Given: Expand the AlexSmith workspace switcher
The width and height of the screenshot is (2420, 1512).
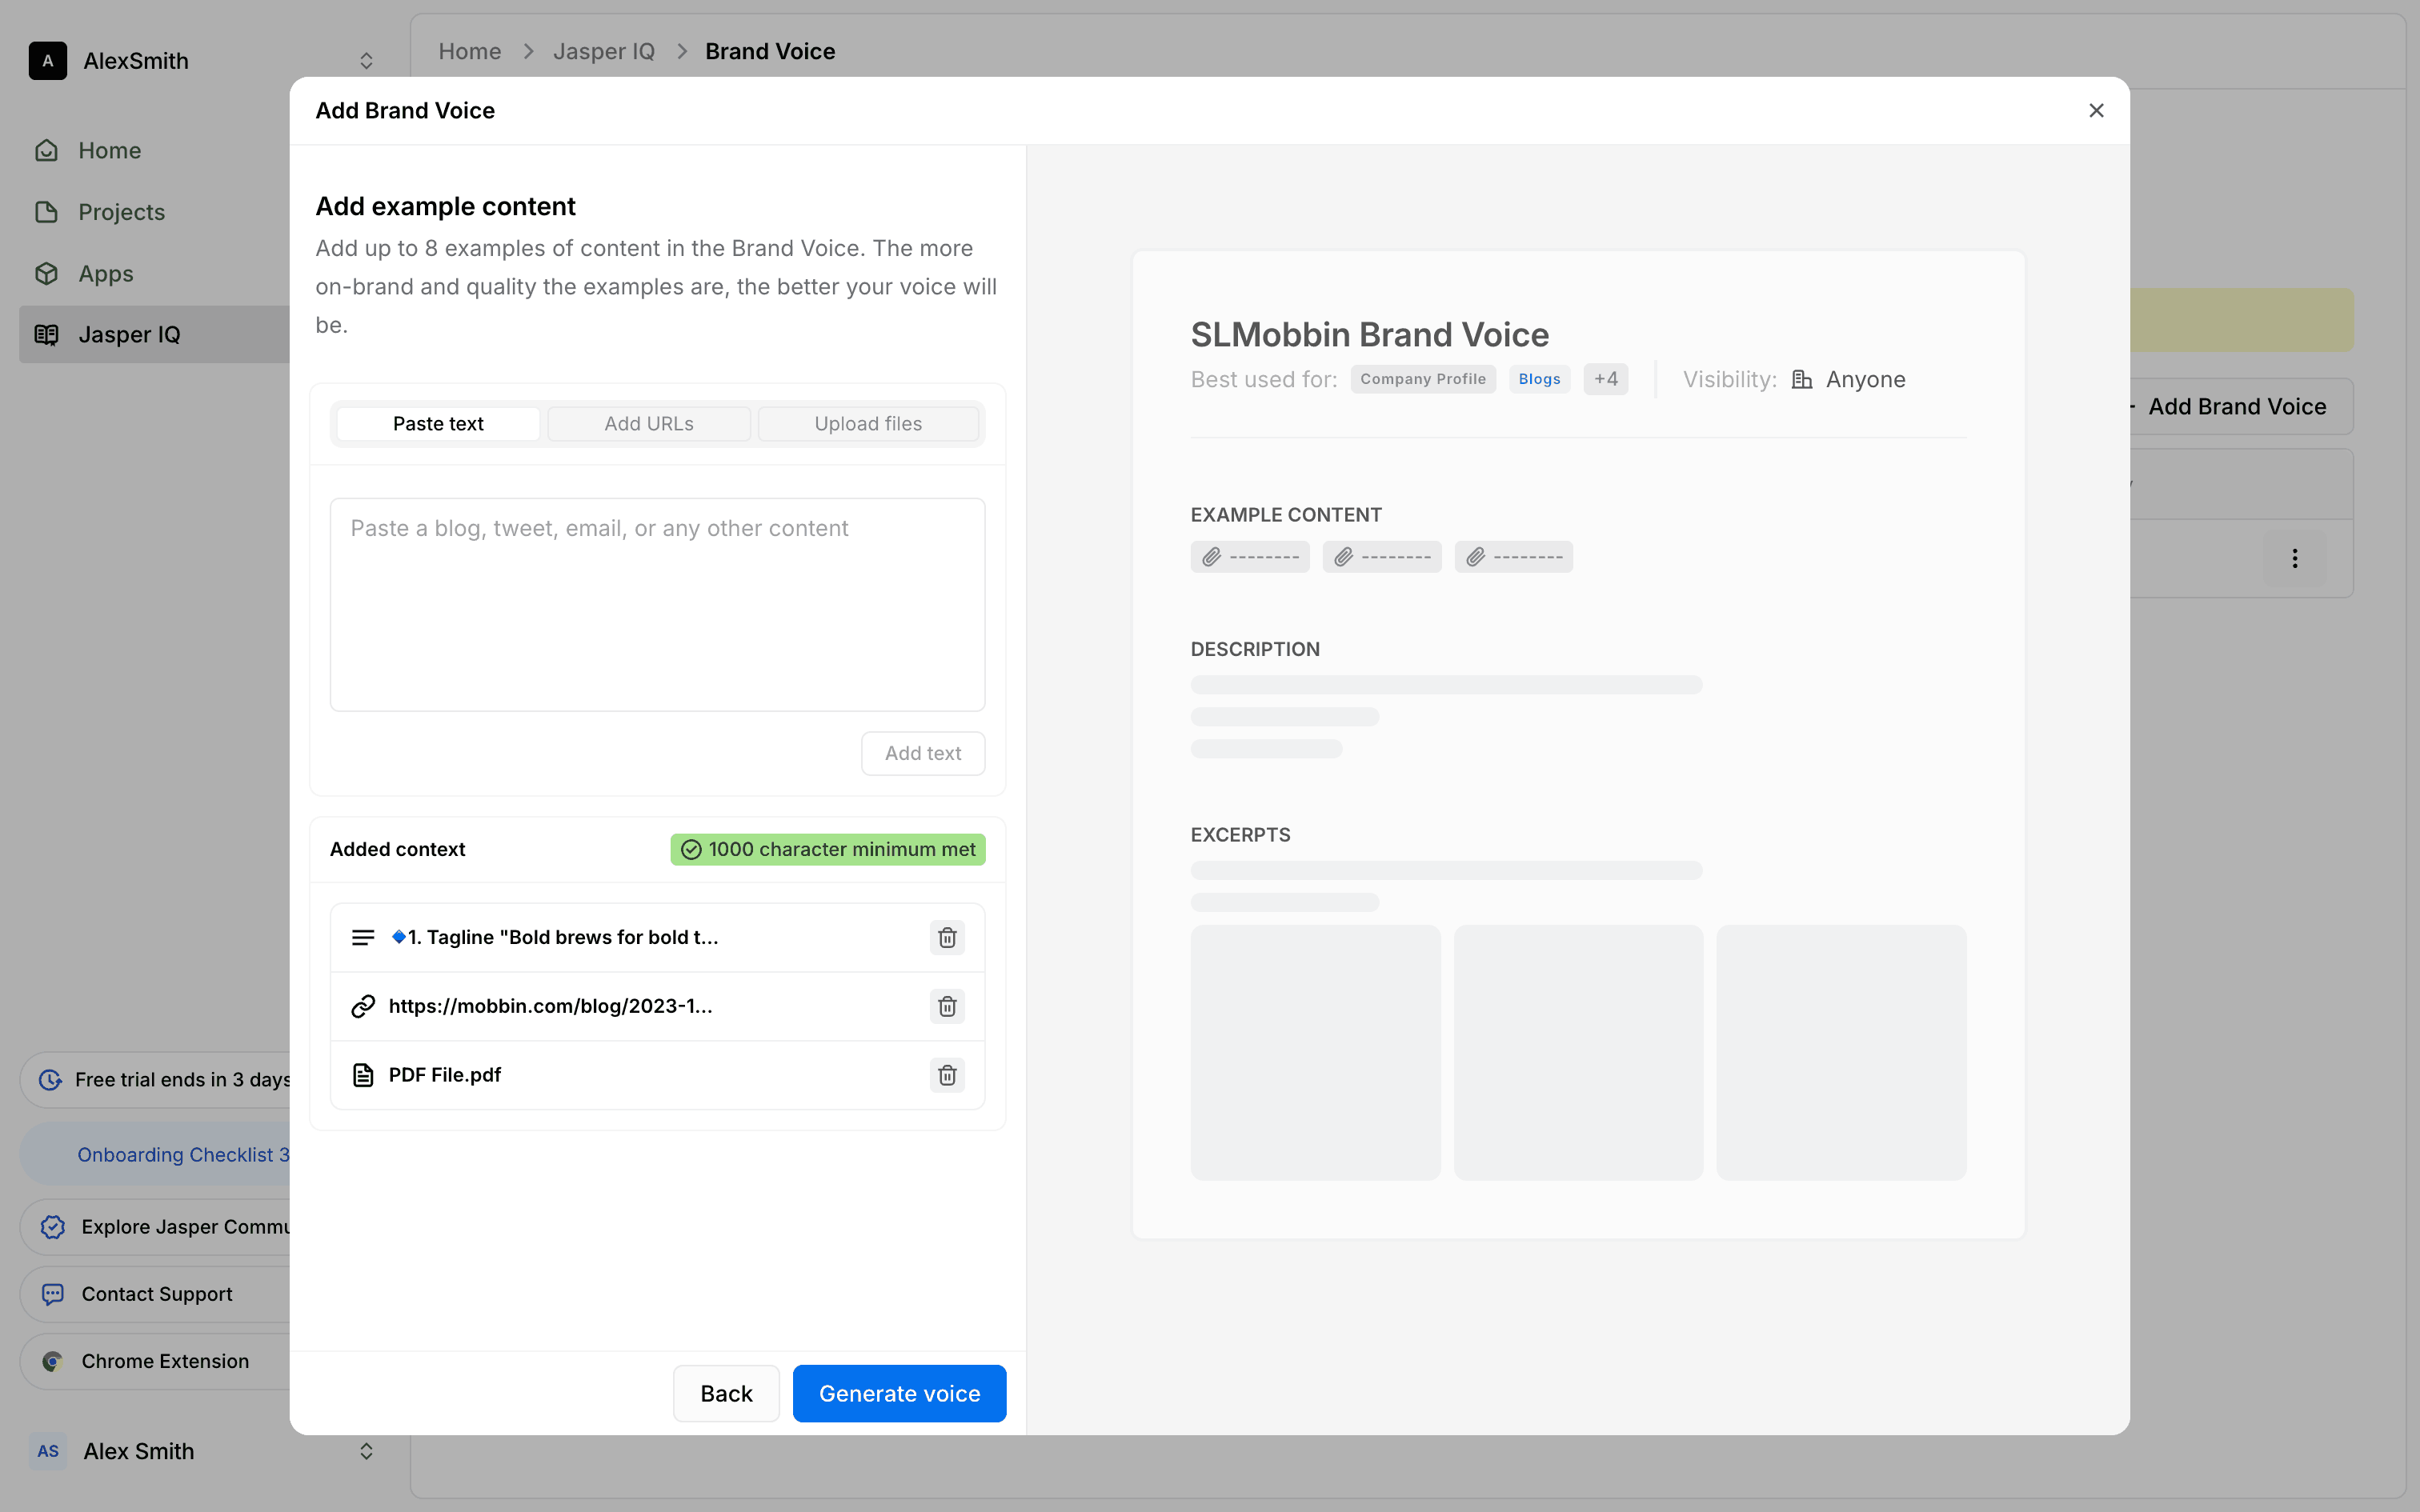Looking at the screenshot, I should (x=366, y=61).
